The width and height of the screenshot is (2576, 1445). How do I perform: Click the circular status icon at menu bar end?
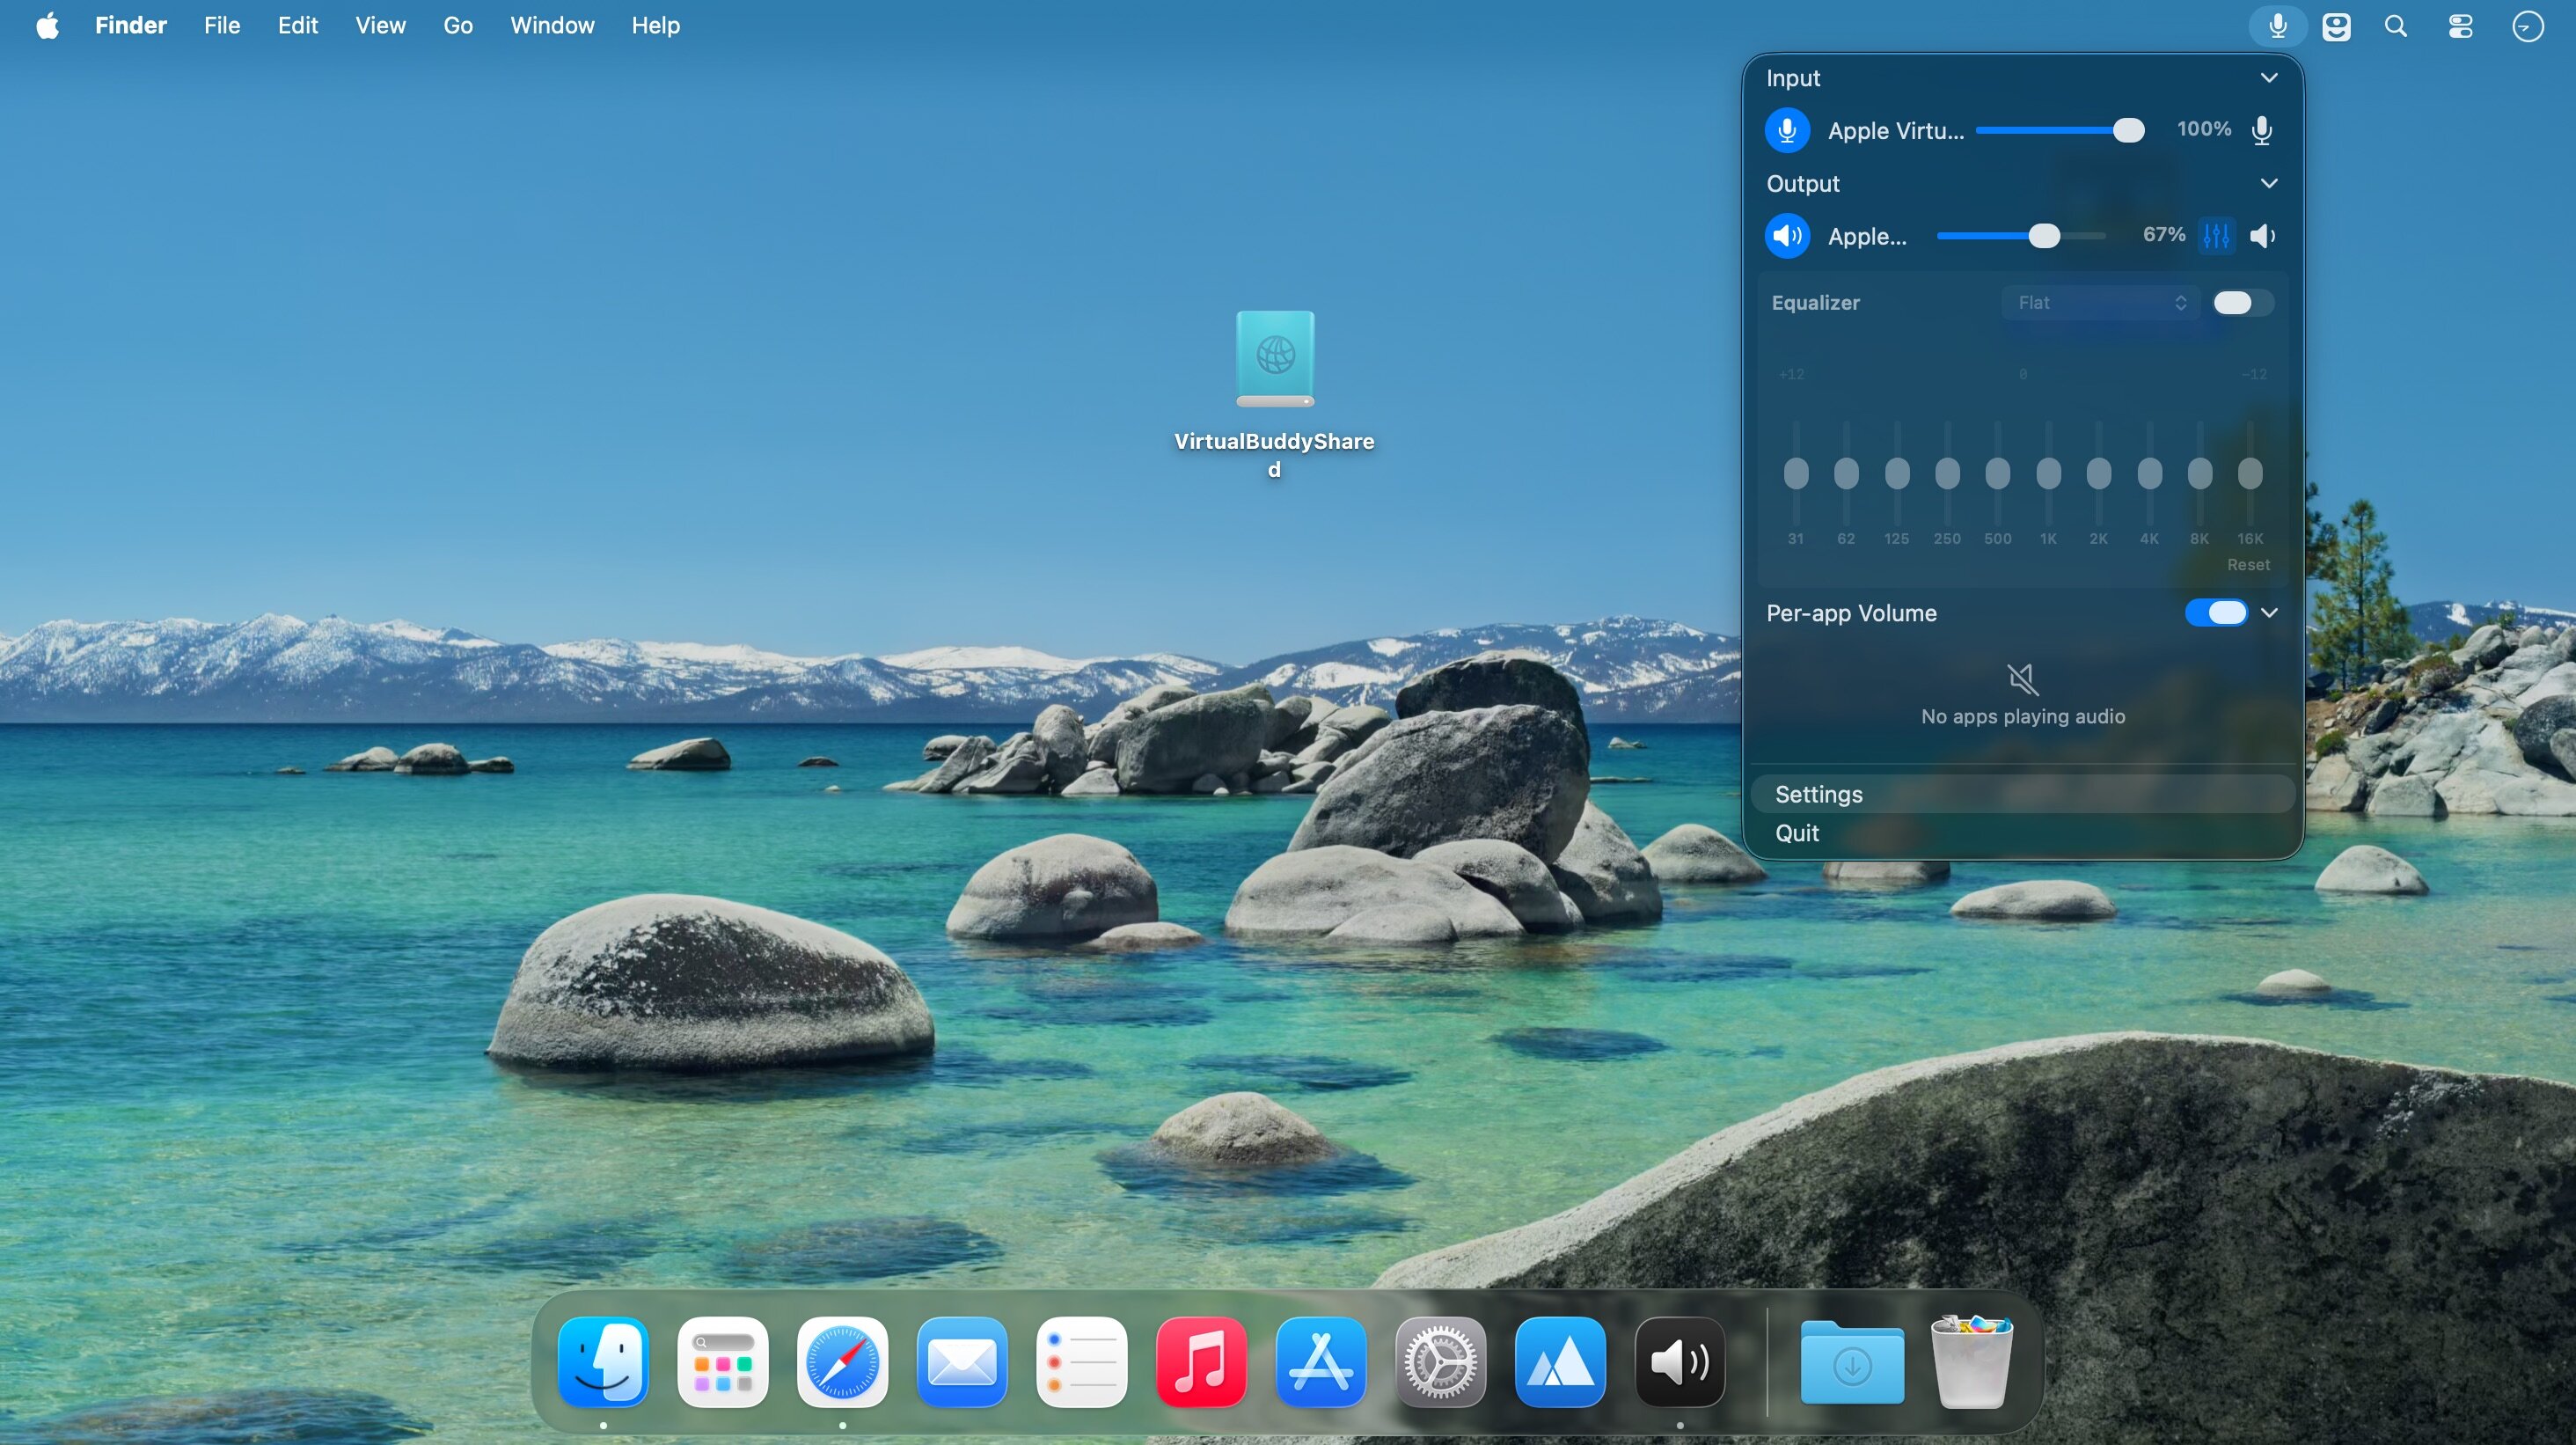pos(2528,26)
